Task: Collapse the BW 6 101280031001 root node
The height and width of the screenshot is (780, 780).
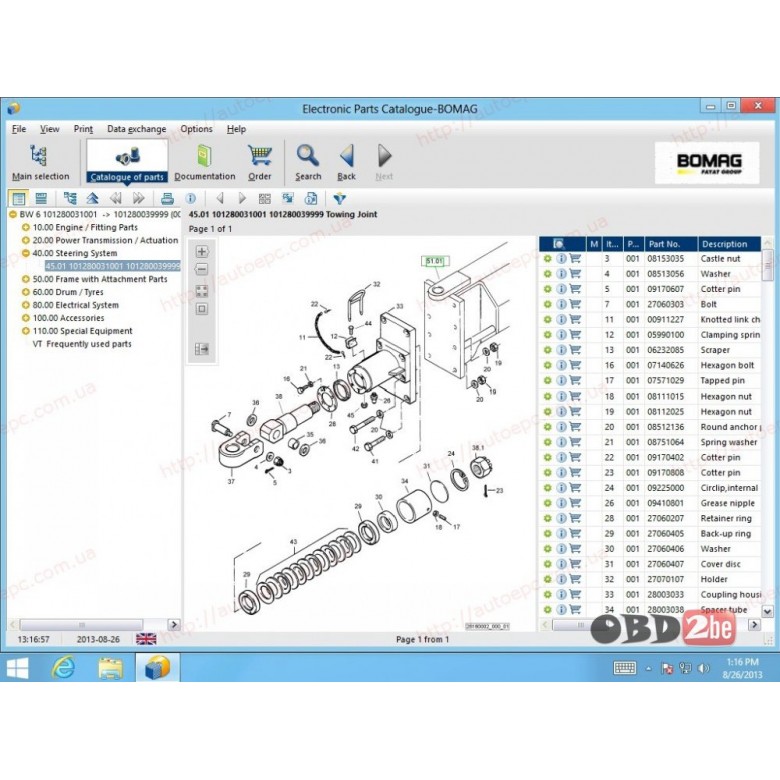Action: coord(13,214)
